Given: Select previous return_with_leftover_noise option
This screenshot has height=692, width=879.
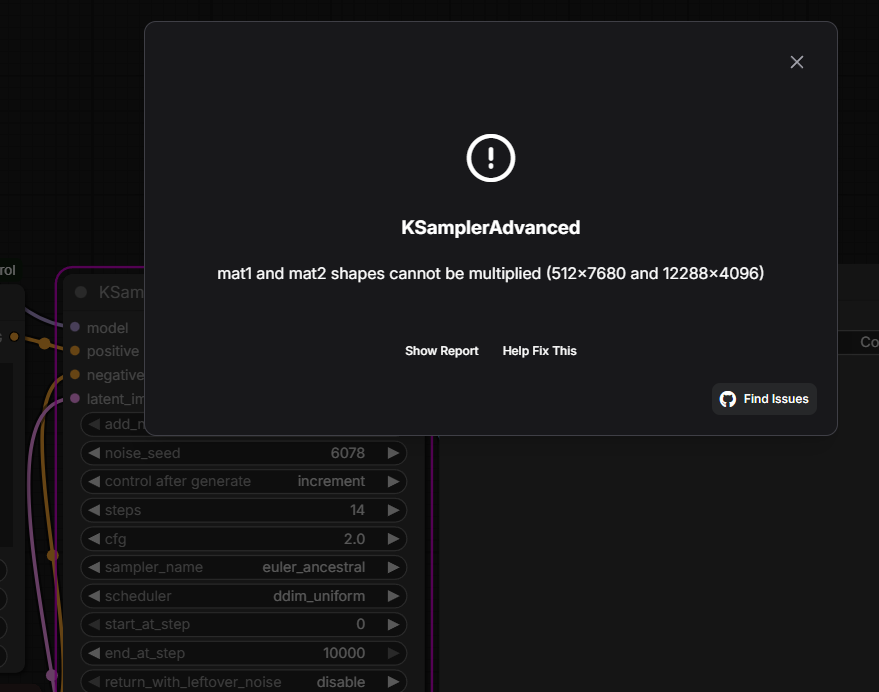Looking at the screenshot, I should (94, 682).
